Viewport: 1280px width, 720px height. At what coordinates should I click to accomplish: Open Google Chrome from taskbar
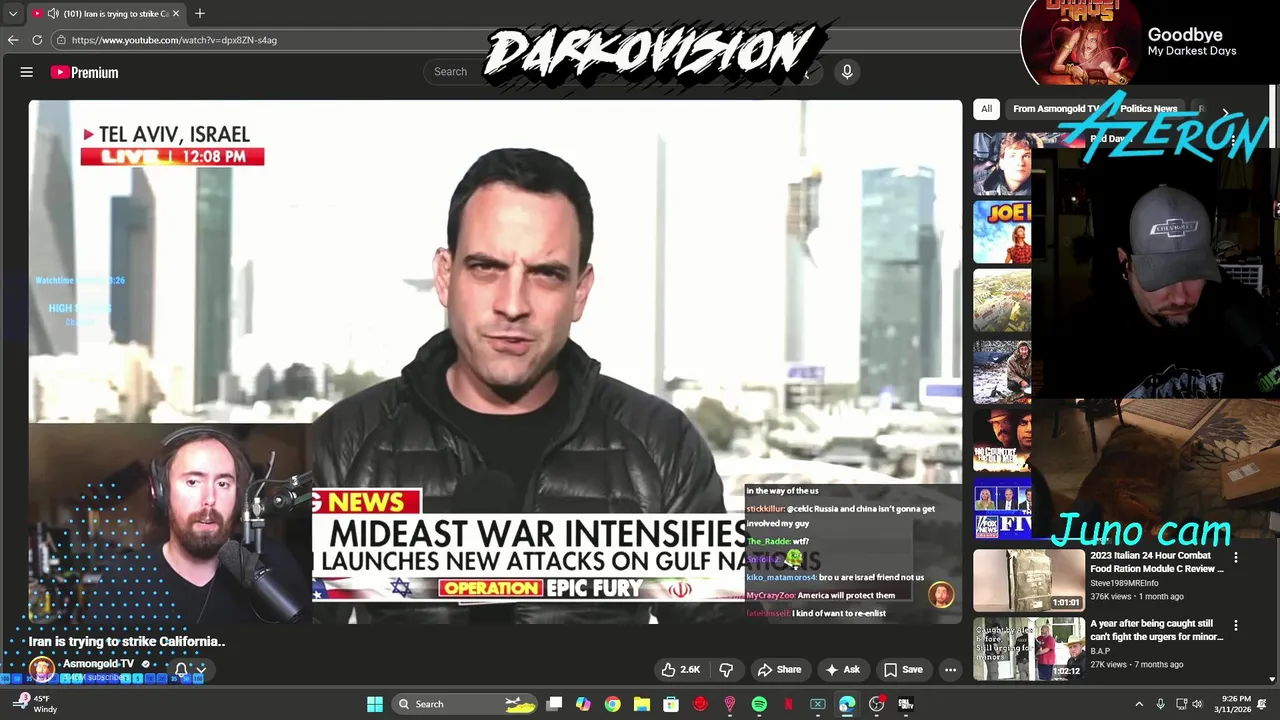pos(612,704)
